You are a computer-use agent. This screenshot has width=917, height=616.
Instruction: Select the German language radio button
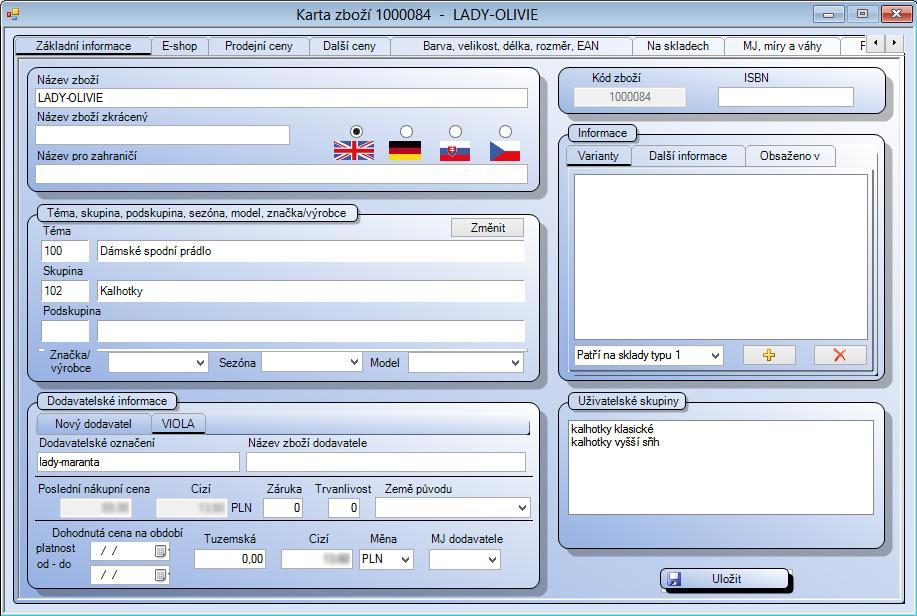pos(406,131)
